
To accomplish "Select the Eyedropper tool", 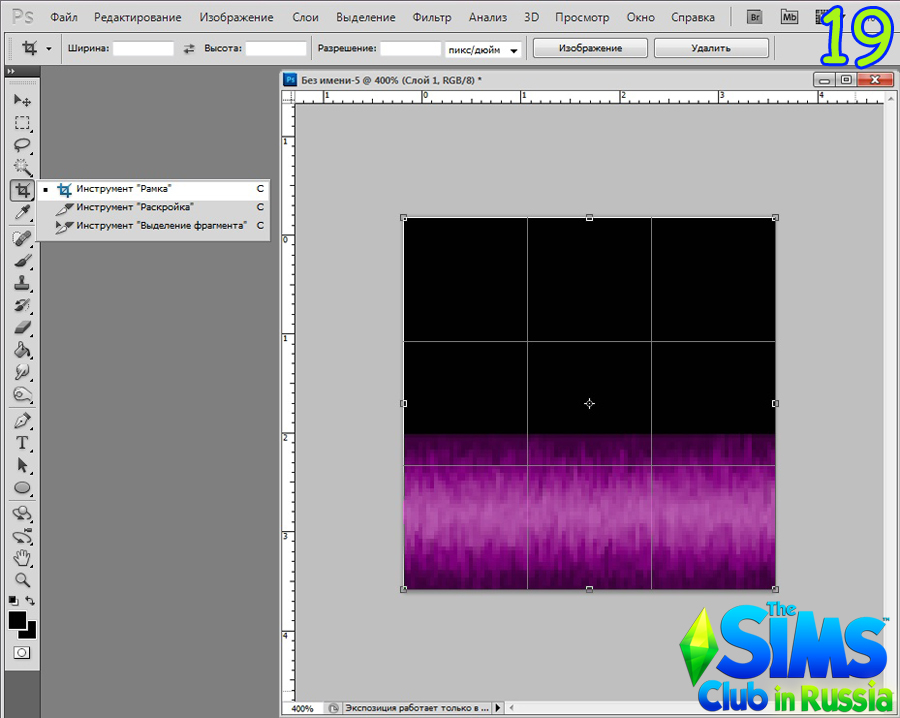I will (x=21, y=213).
